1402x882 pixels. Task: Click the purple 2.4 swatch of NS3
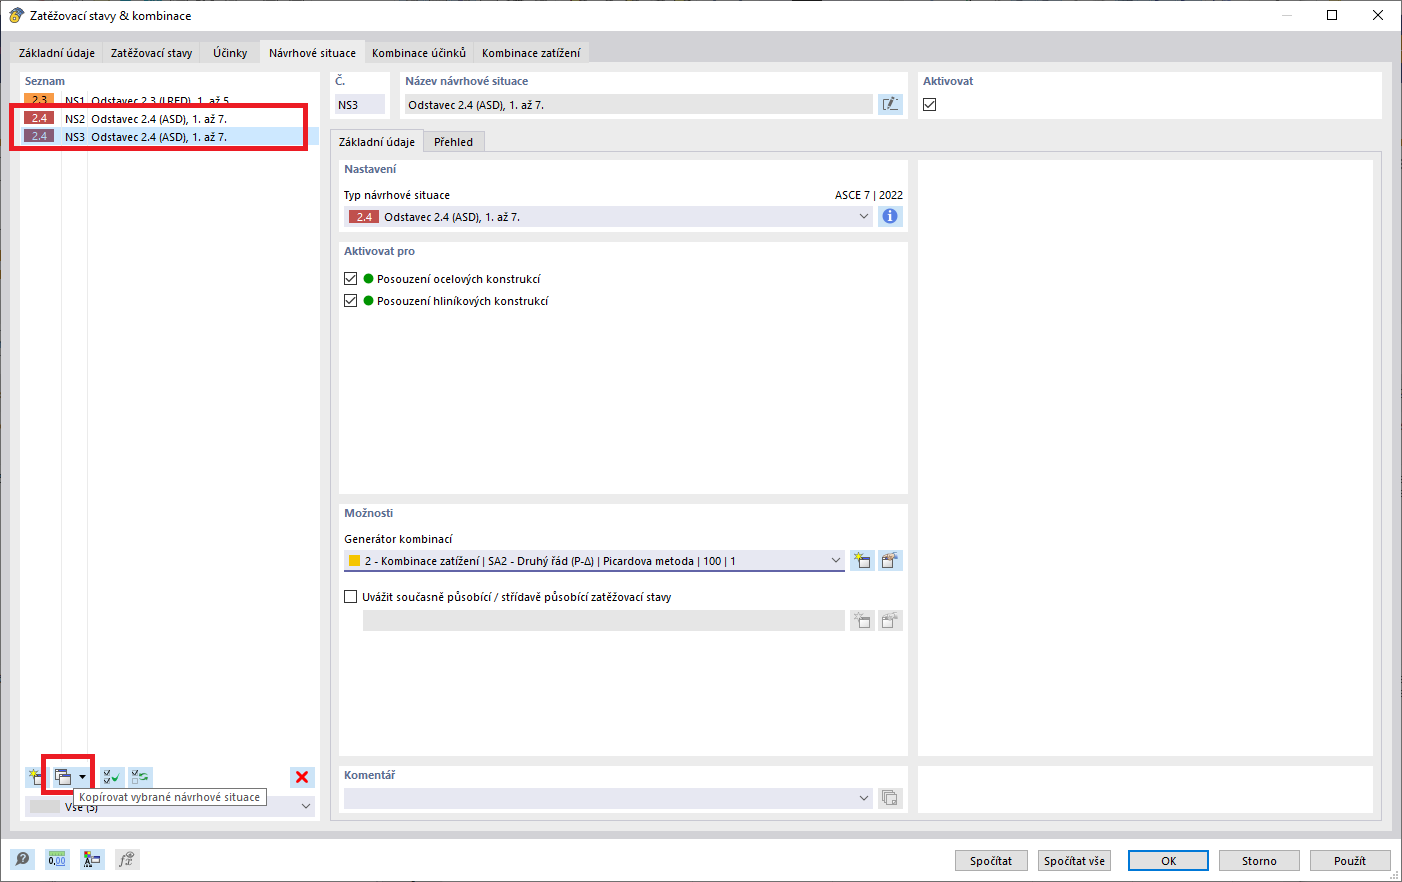[39, 136]
